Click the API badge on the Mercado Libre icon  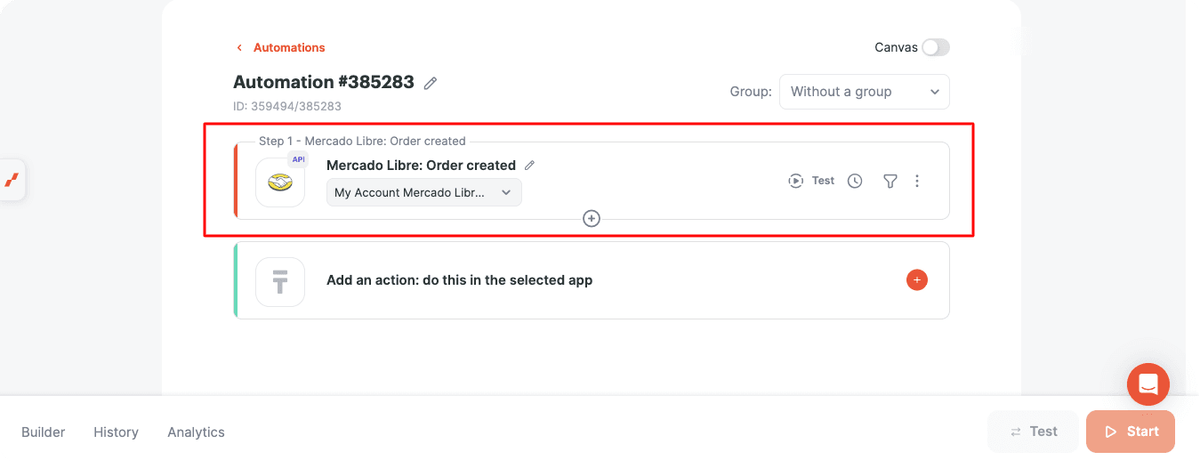pyautogui.click(x=297, y=160)
